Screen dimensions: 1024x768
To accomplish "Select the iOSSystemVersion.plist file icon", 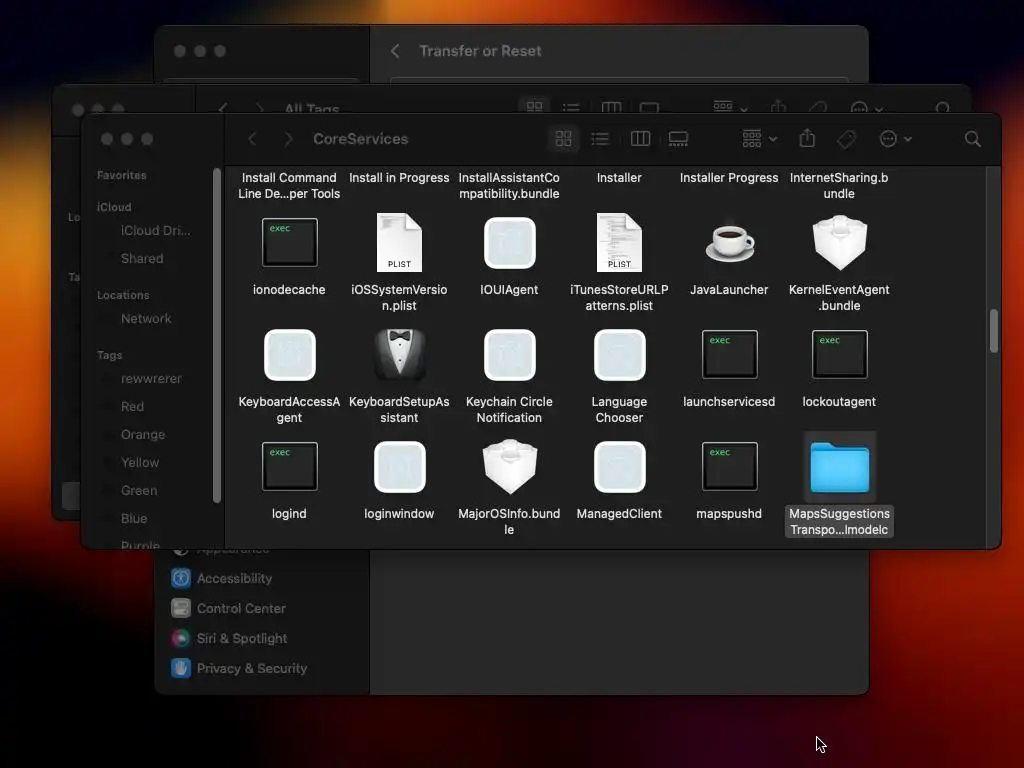I will [399, 242].
